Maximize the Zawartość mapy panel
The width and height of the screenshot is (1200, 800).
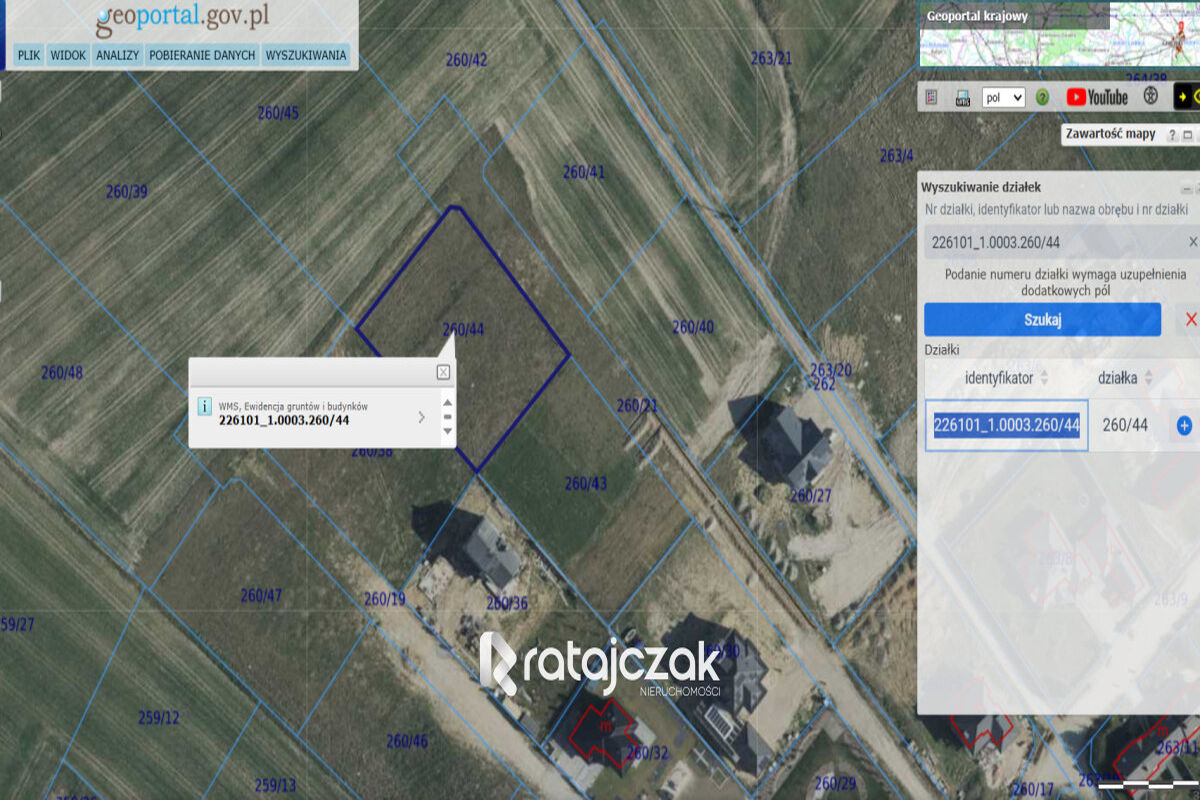pos(1188,134)
